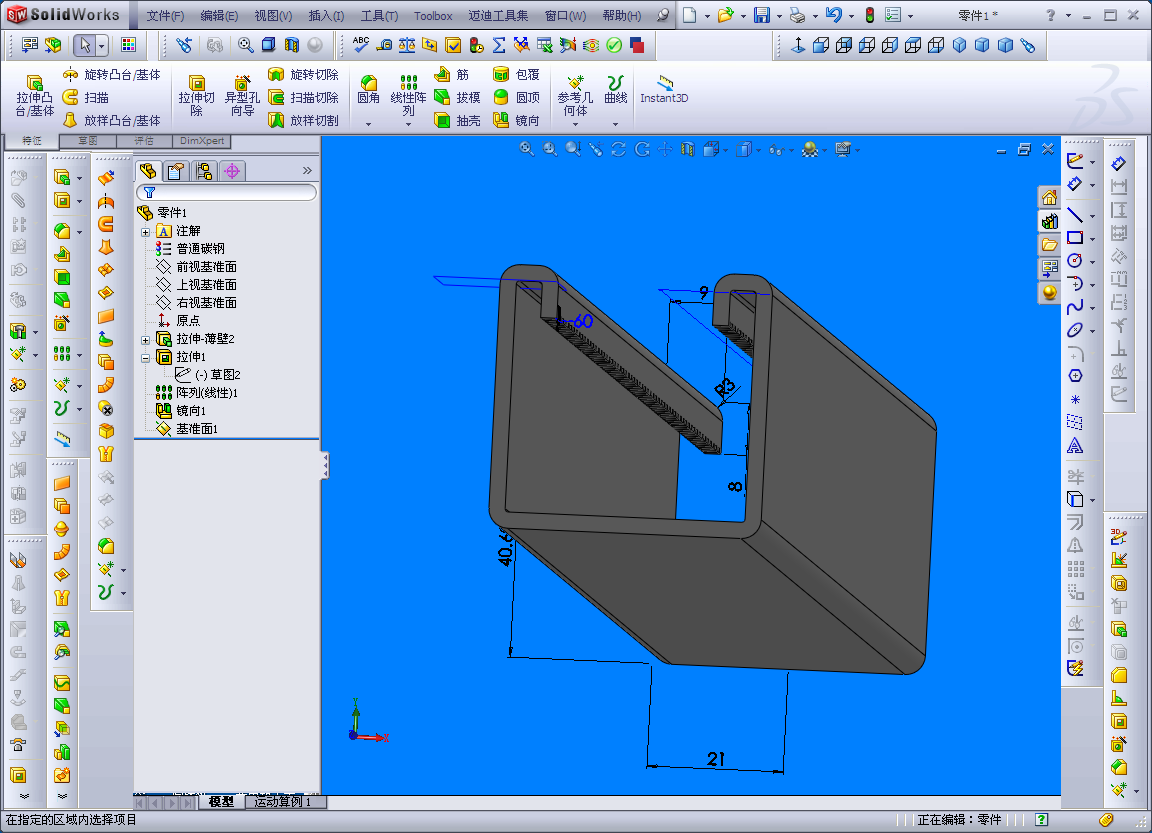Open the Curves (曲线) dropdown arrow

(x=616, y=124)
